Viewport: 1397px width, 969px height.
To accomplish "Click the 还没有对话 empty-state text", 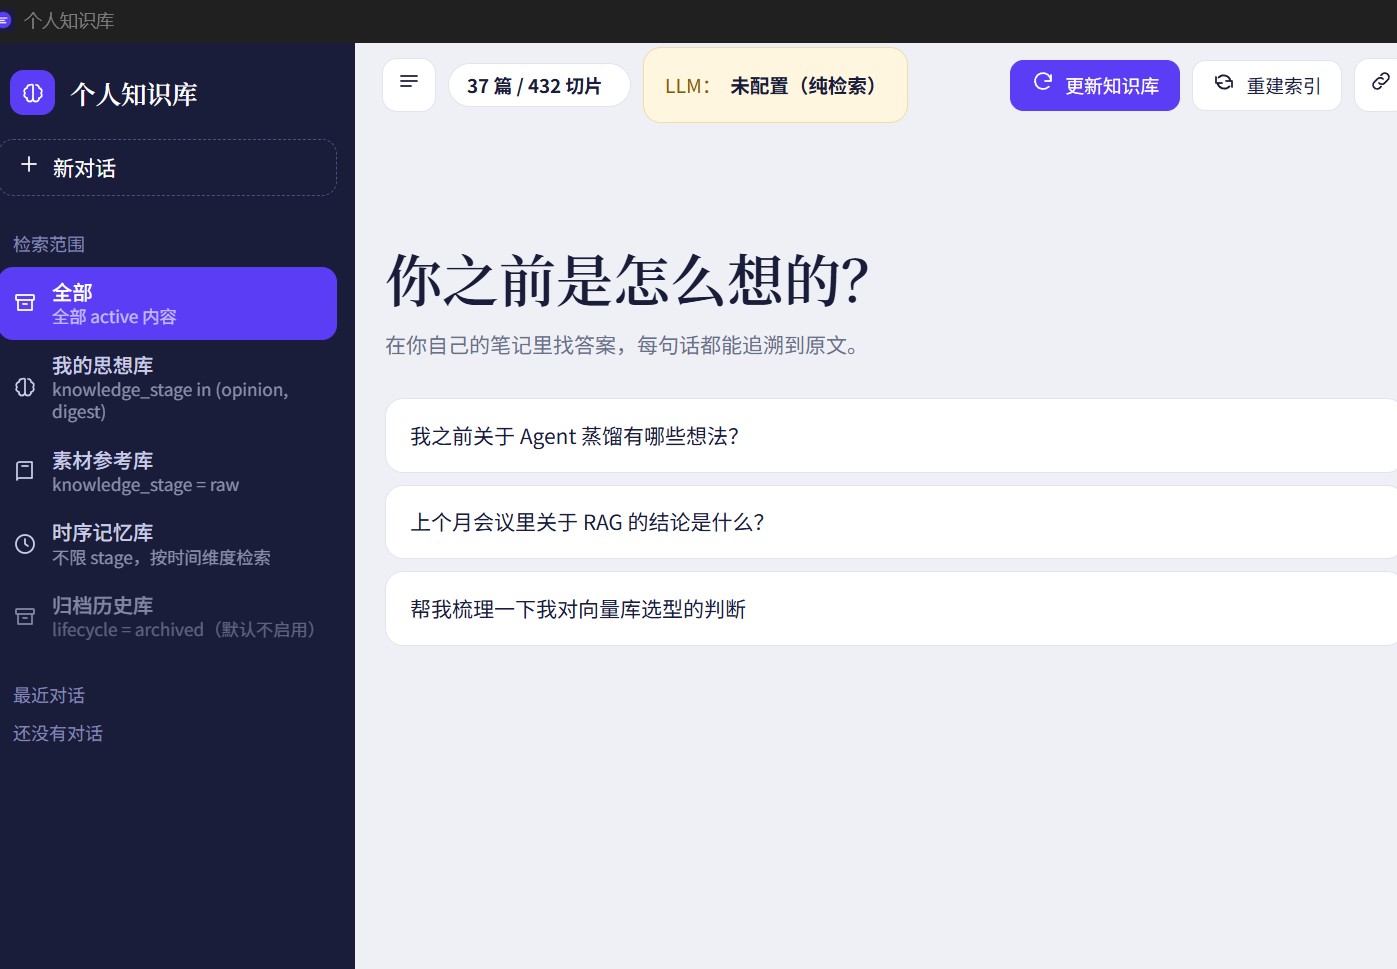I will (58, 733).
